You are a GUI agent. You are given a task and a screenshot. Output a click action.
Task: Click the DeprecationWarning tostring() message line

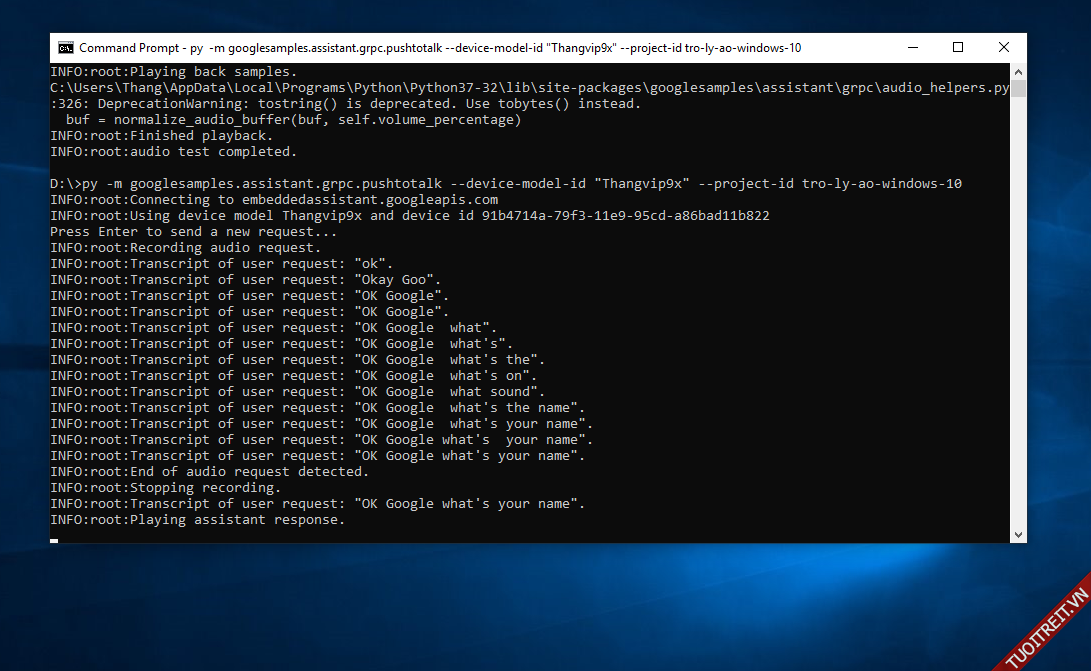pyautogui.click(x=345, y=104)
